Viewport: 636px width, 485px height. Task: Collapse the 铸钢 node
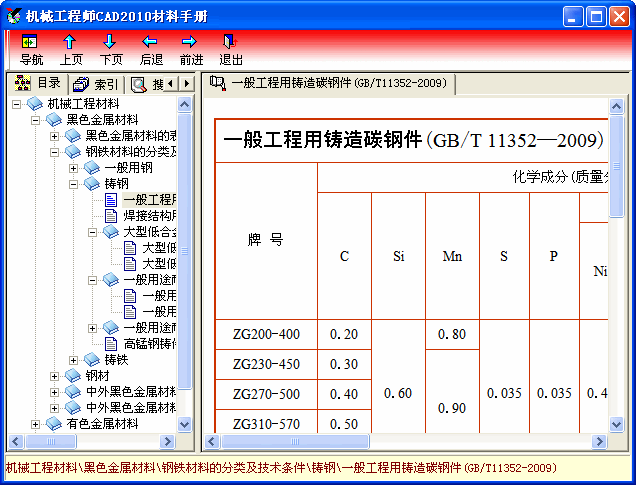coord(73,185)
